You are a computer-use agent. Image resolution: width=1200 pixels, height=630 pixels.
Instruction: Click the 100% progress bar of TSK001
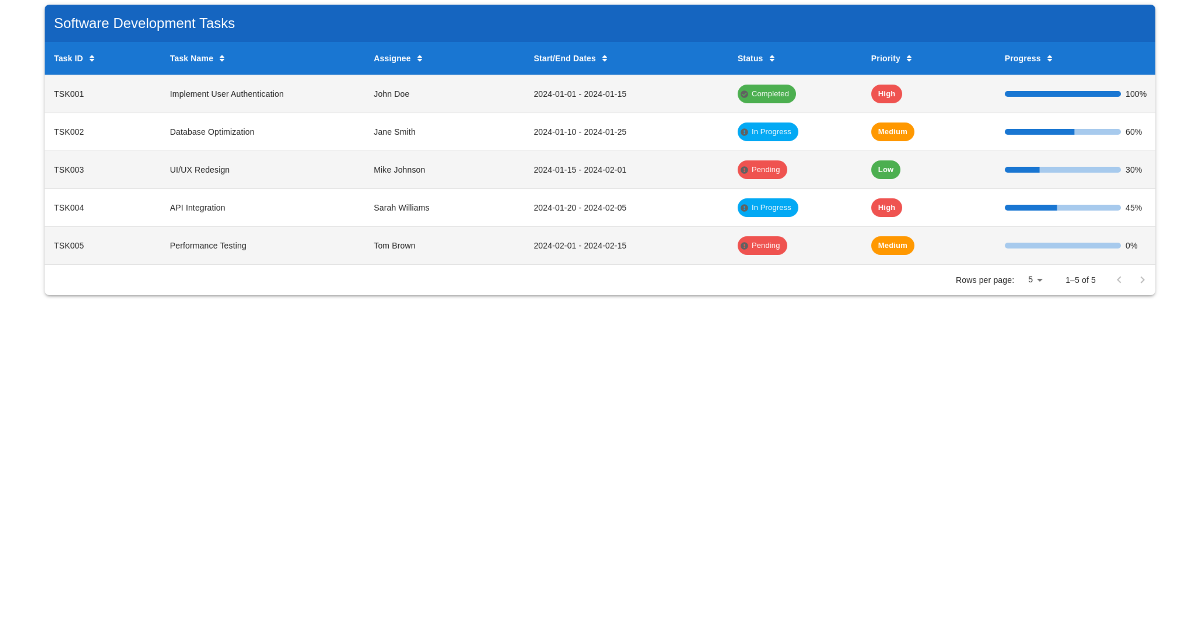[x=1062, y=93]
